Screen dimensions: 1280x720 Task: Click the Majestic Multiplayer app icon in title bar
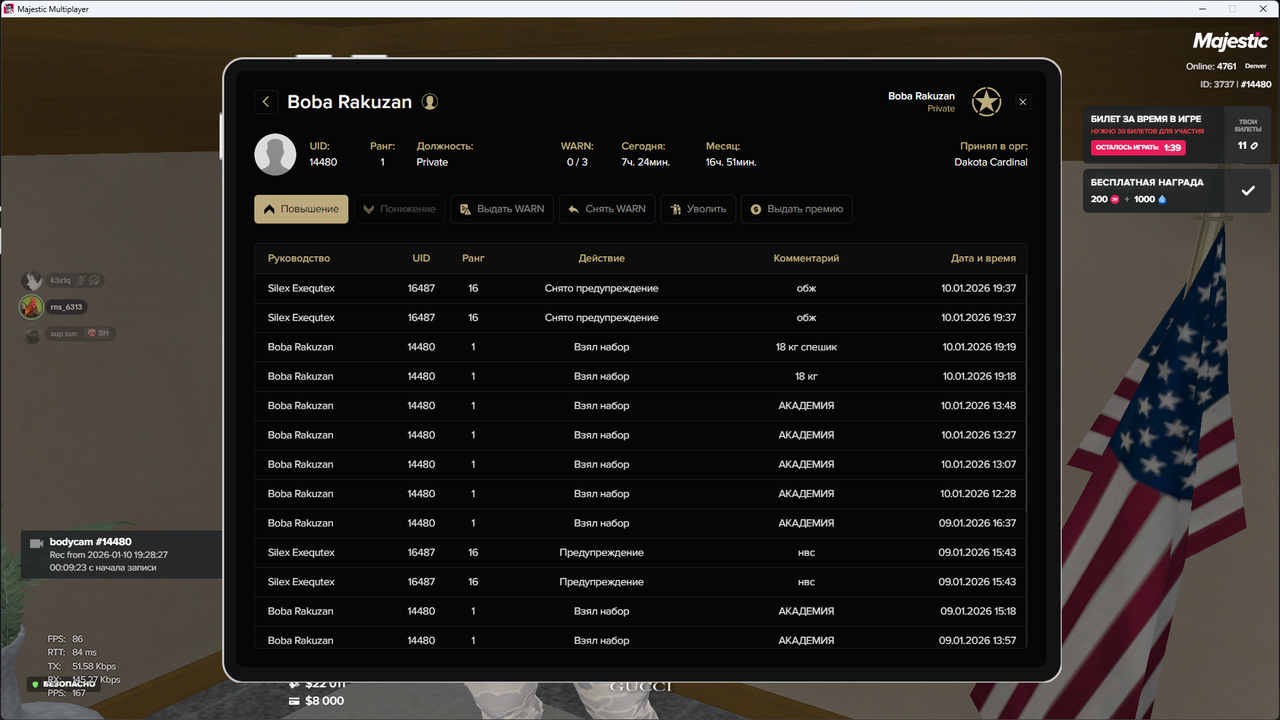click(x=8, y=8)
